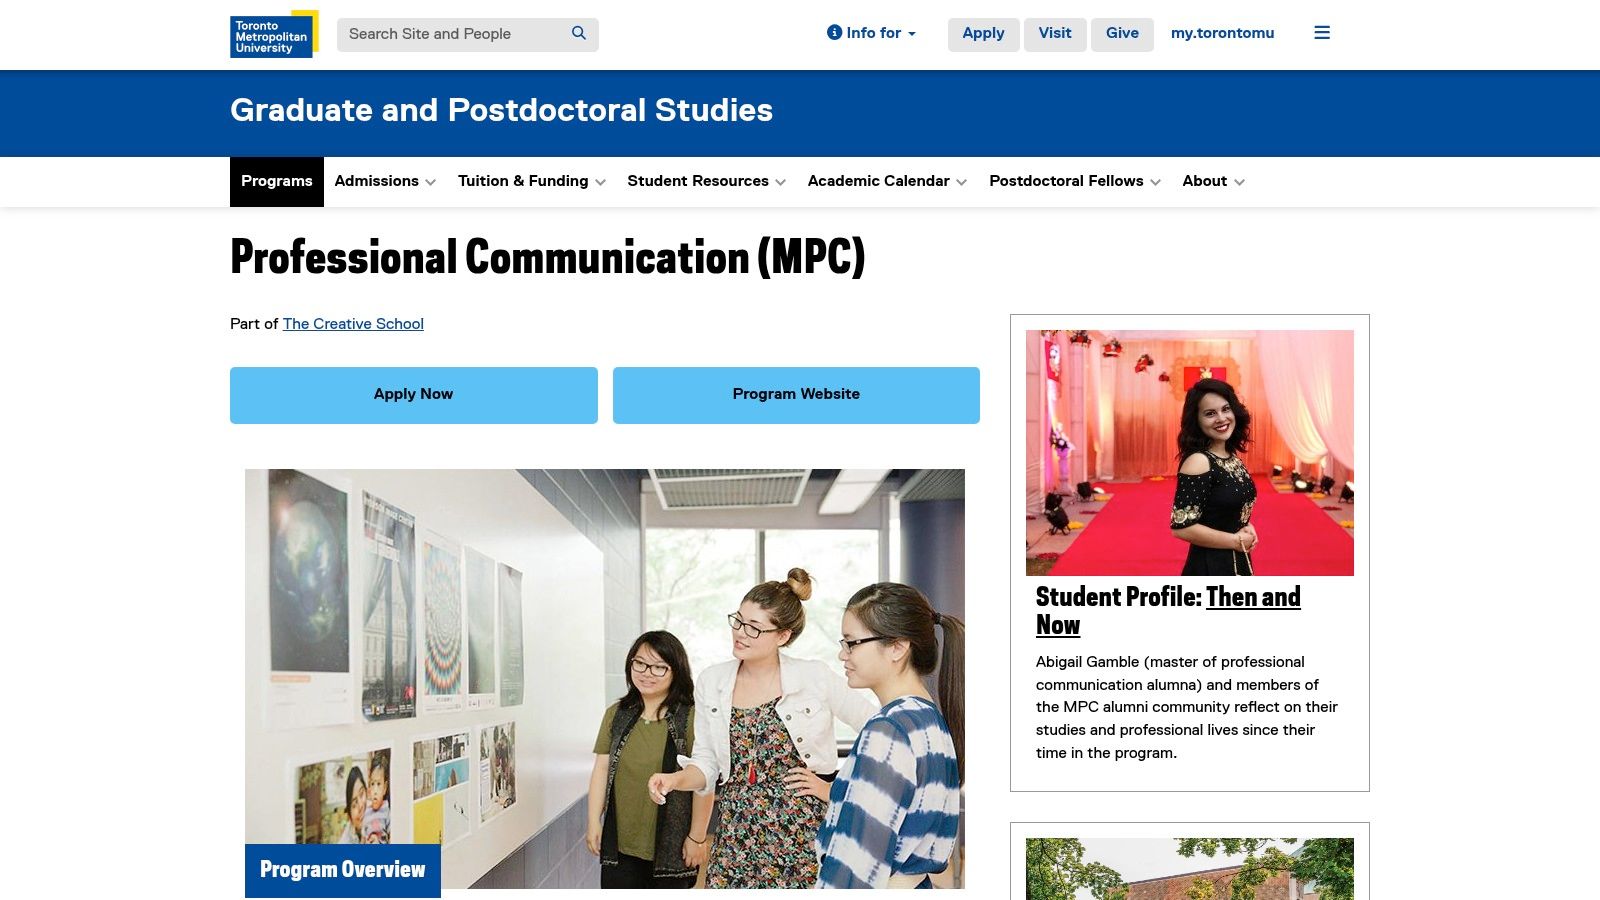
Task: Go to Graduate and Postdoctoral Studies heading
Action: 501,110
